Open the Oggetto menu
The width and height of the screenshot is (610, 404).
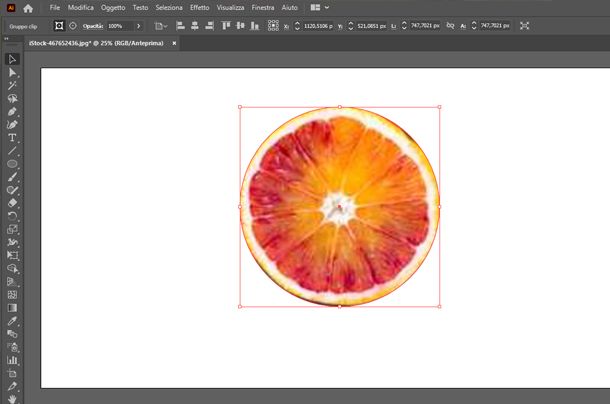pyautogui.click(x=113, y=8)
